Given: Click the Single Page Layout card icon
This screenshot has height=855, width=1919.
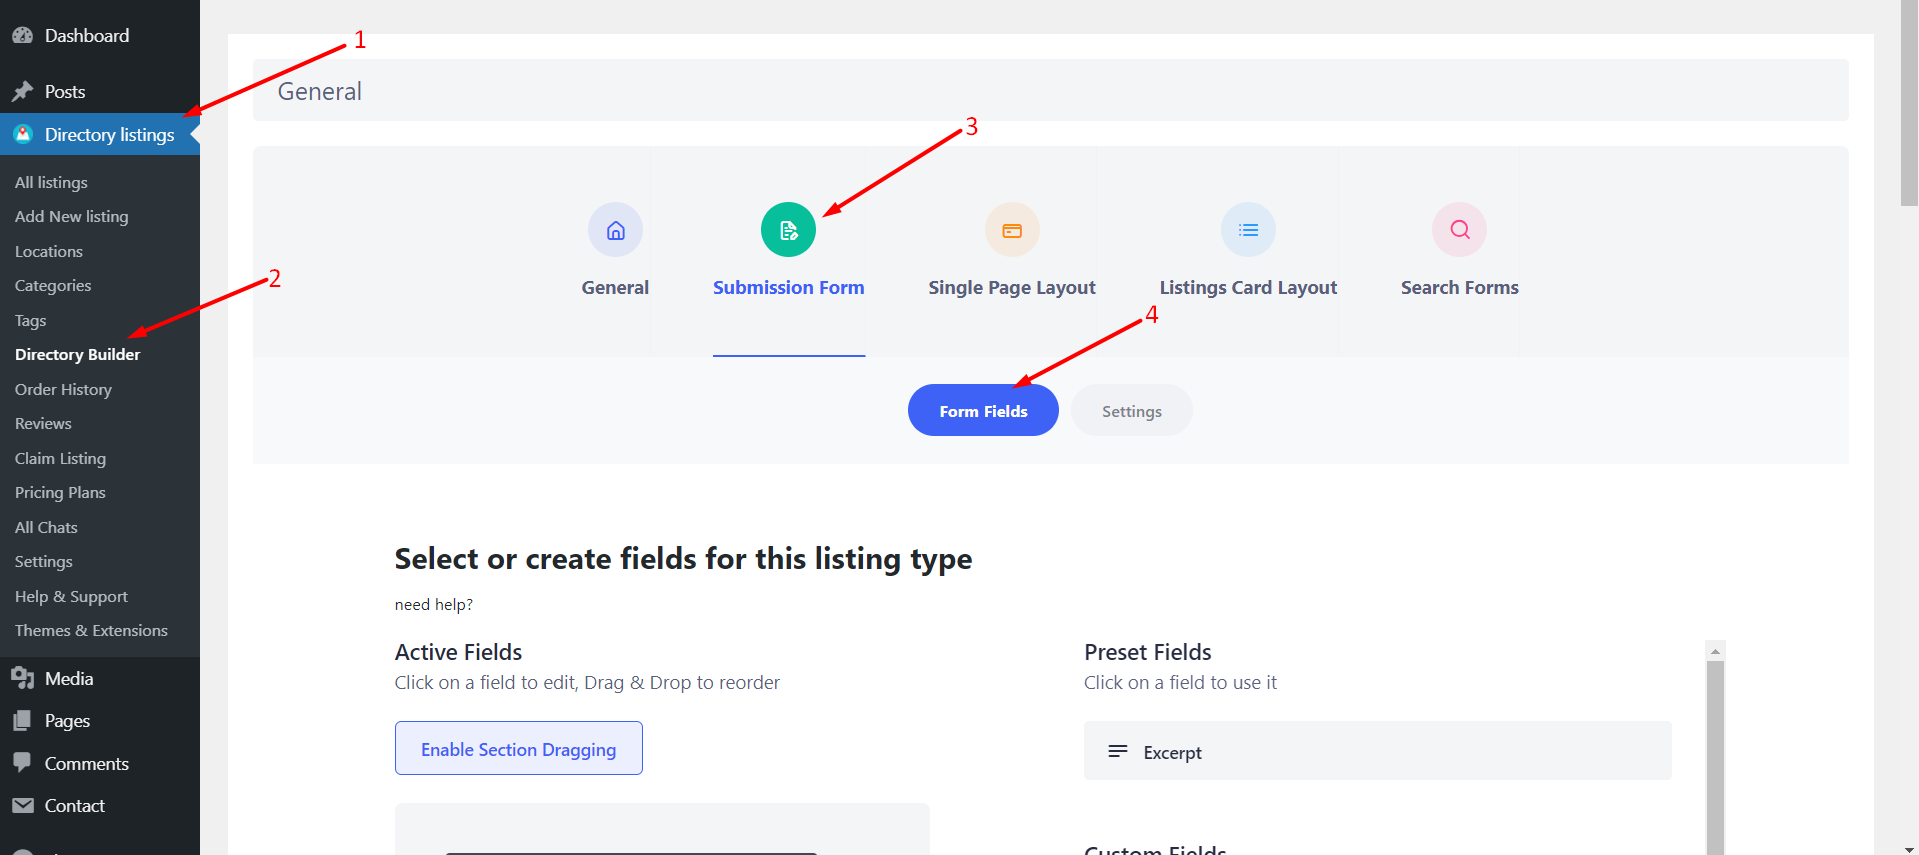Looking at the screenshot, I should pos(1011,229).
